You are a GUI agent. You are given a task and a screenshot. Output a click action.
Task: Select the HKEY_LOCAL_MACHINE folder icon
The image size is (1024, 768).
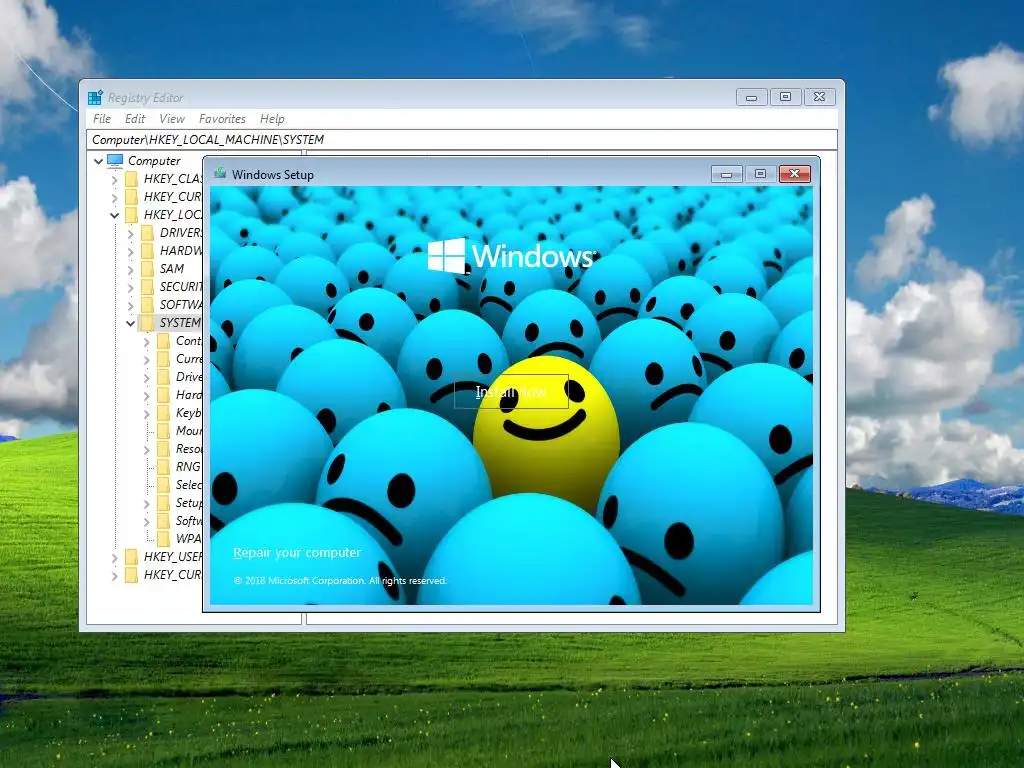point(131,215)
